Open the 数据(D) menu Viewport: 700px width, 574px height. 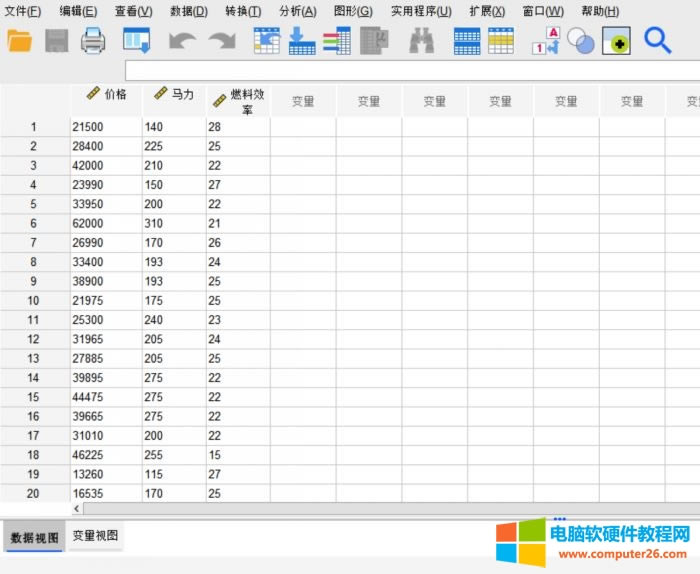tap(189, 11)
